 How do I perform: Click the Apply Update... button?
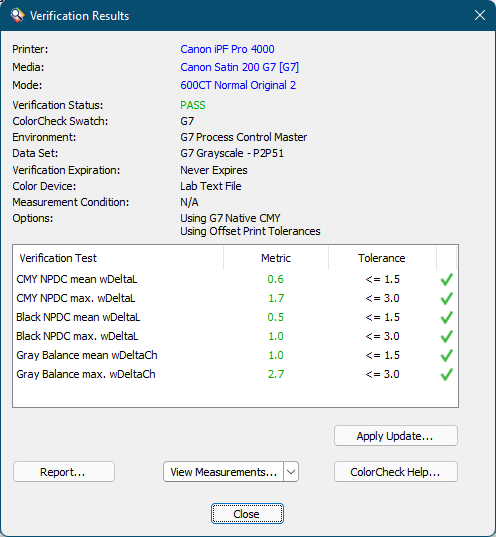pyautogui.click(x=396, y=436)
